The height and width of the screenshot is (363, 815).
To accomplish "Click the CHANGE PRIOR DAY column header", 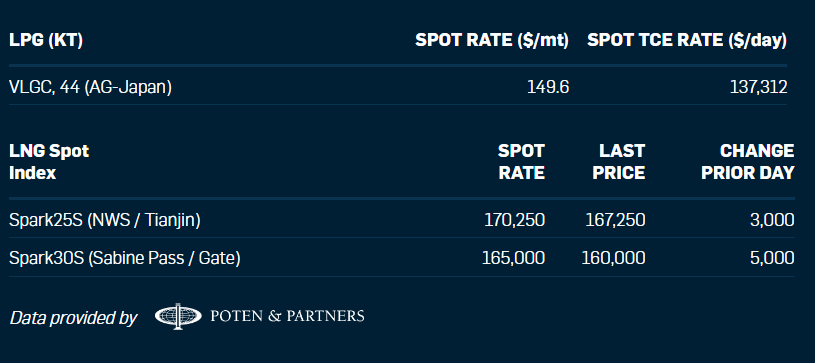I will (748, 162).
